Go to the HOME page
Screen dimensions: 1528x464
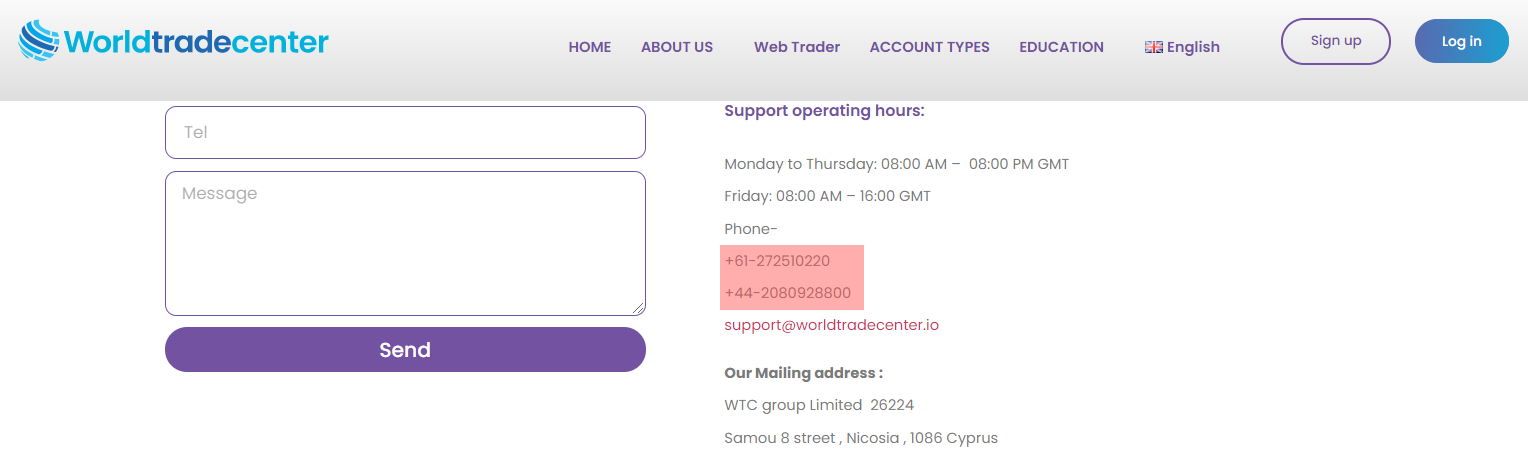(x=589, y=47)
